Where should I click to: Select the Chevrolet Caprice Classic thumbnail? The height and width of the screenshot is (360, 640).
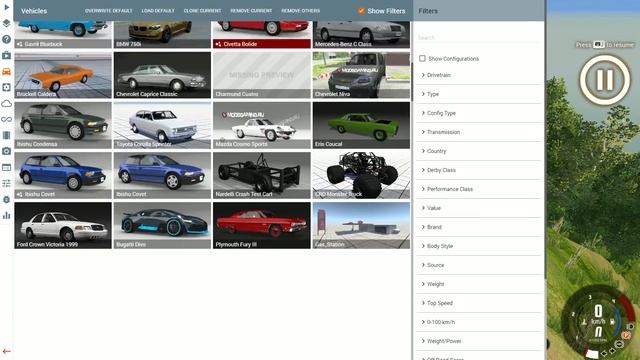[162, 75]
